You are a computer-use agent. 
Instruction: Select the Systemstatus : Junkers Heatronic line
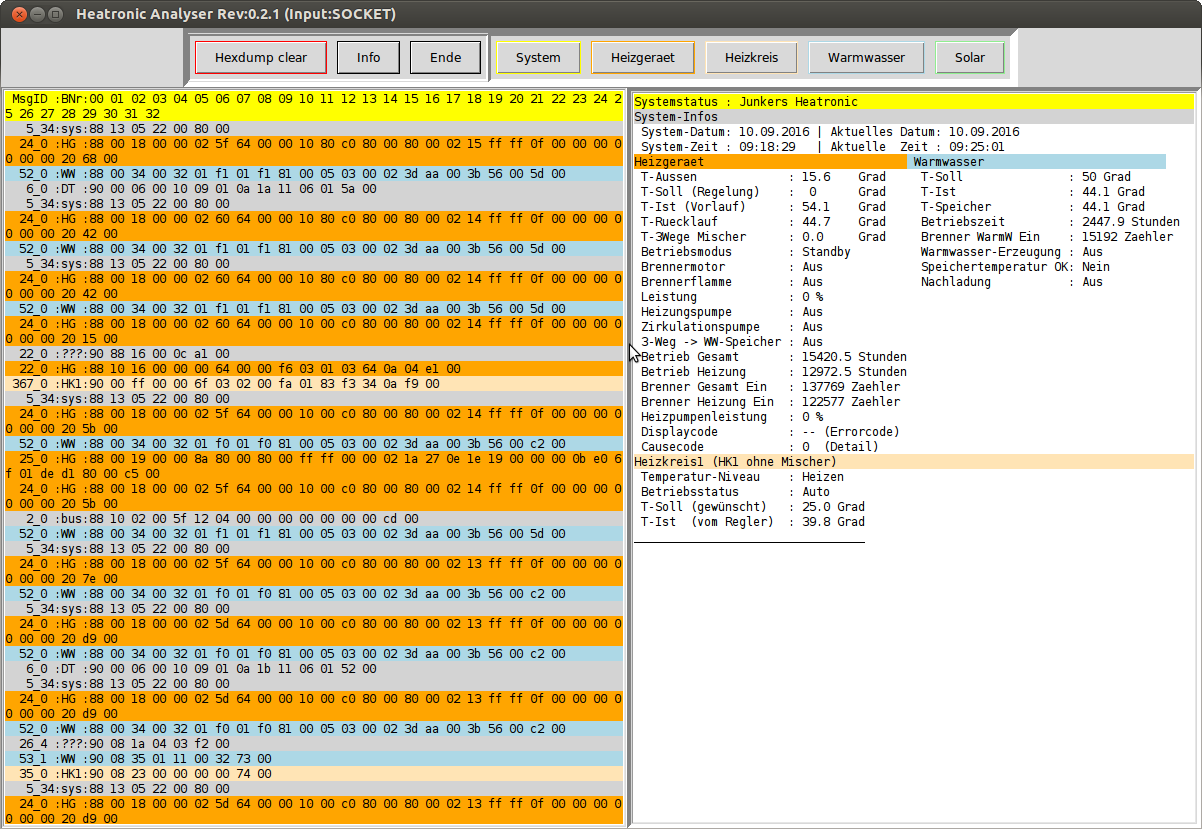point(914,102)
